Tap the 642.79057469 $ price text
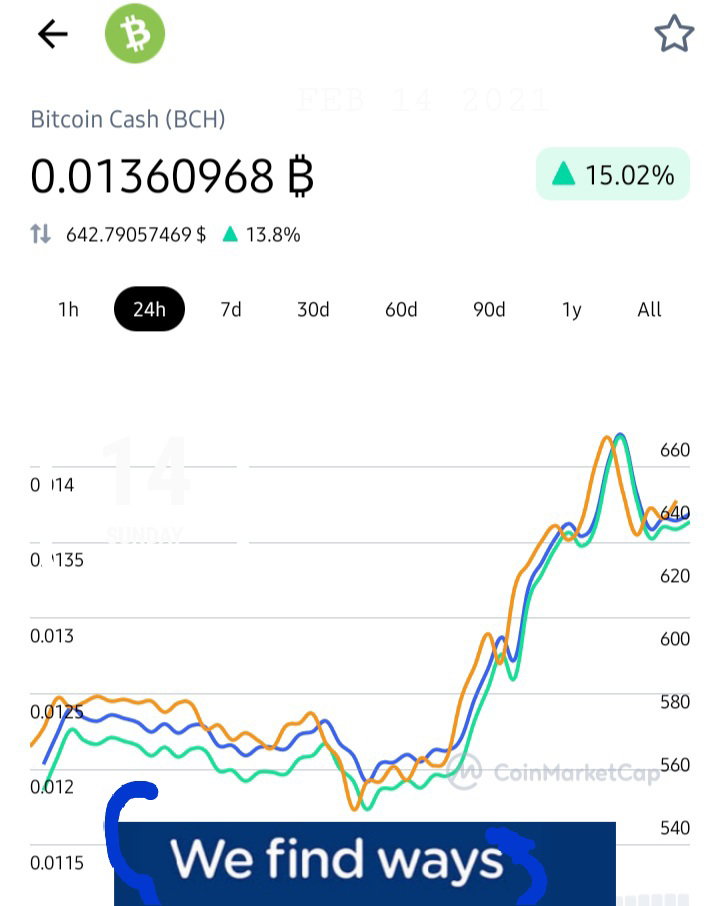 (x=136, y=235)
